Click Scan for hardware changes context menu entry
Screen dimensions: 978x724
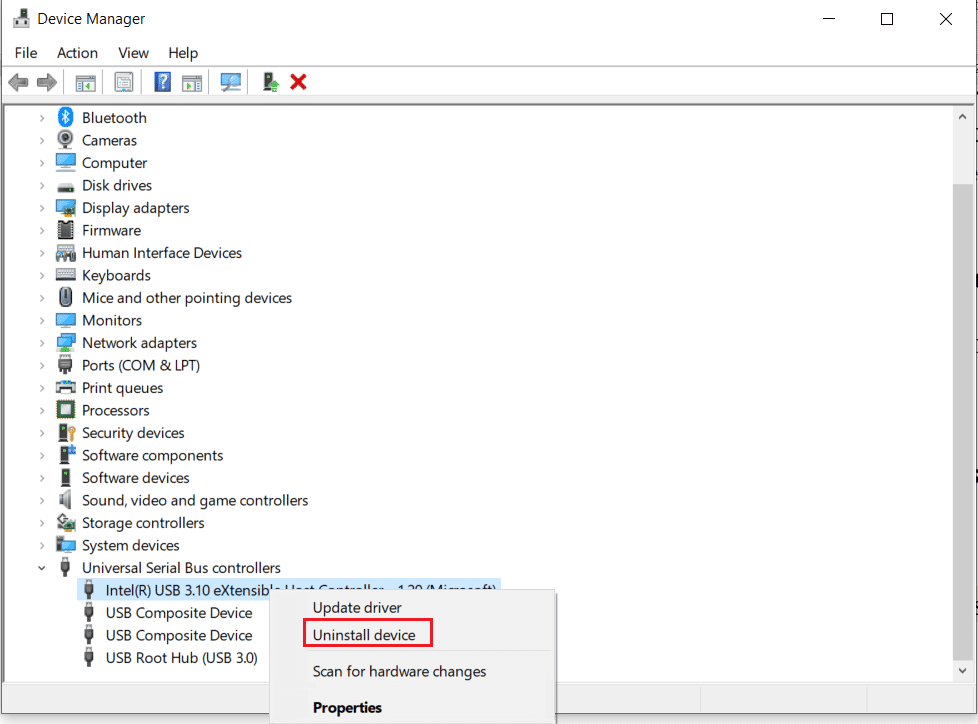tap(400, 671)
